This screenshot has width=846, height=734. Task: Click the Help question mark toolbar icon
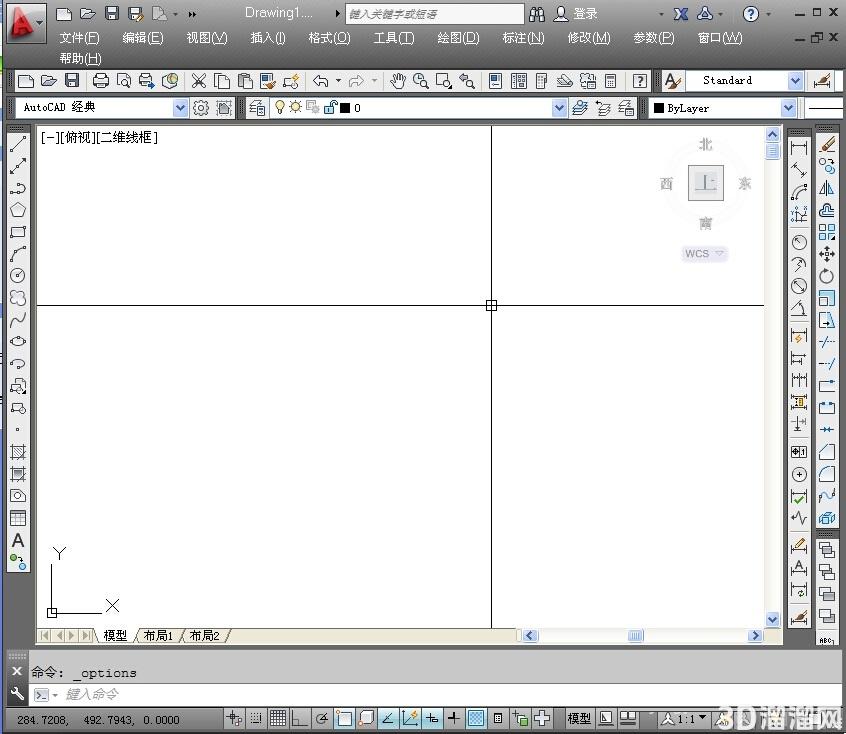click(639, 81)
